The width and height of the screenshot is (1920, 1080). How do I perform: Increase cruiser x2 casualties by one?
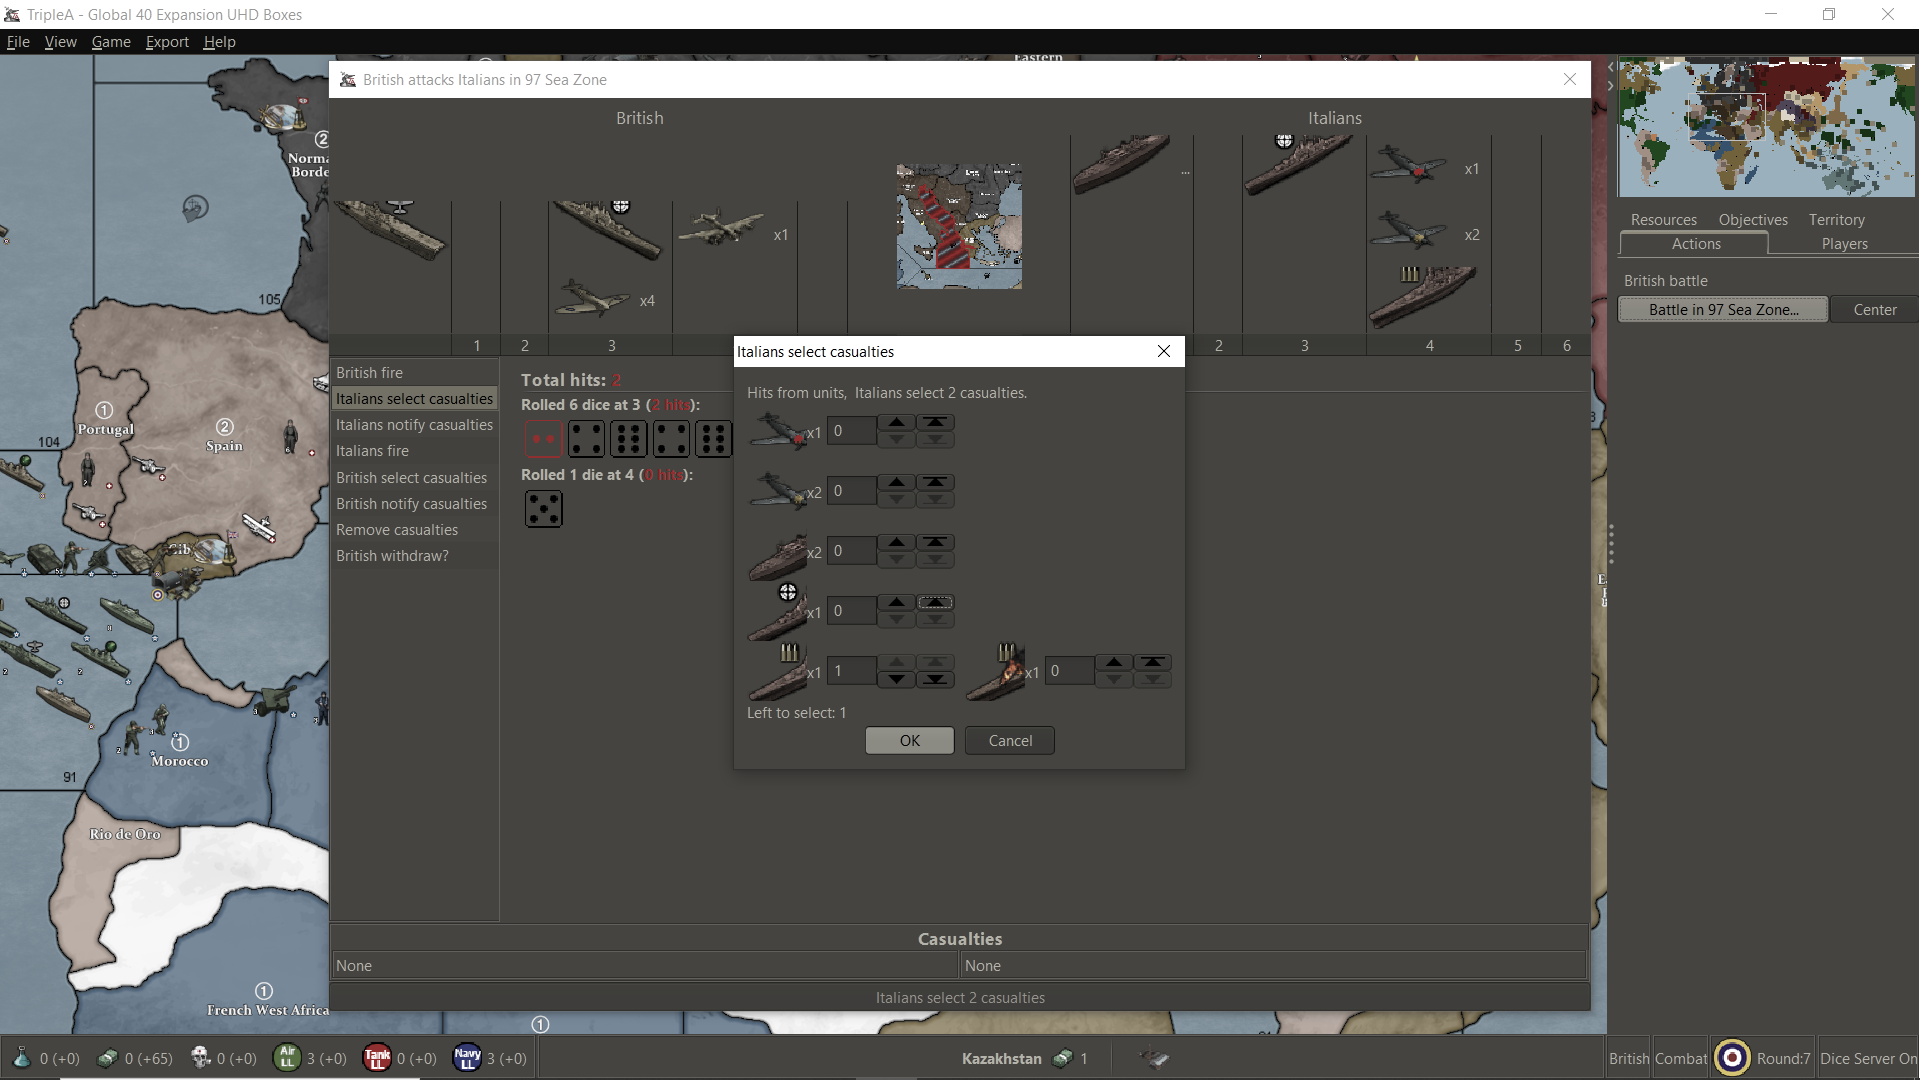click(897, 543)
